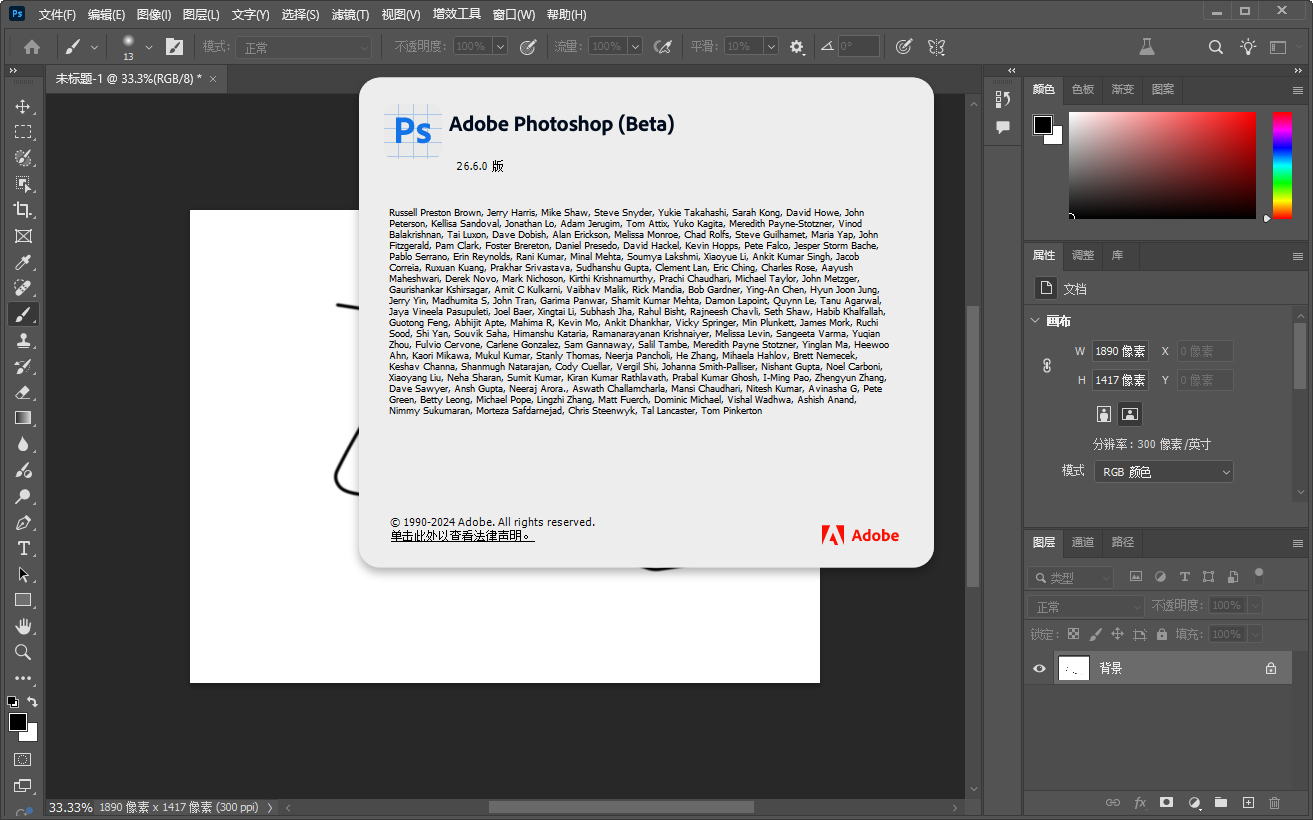Open the History panel icon
The width and height of the screenshot is (1313, 820).
(x=1003, y=98)
